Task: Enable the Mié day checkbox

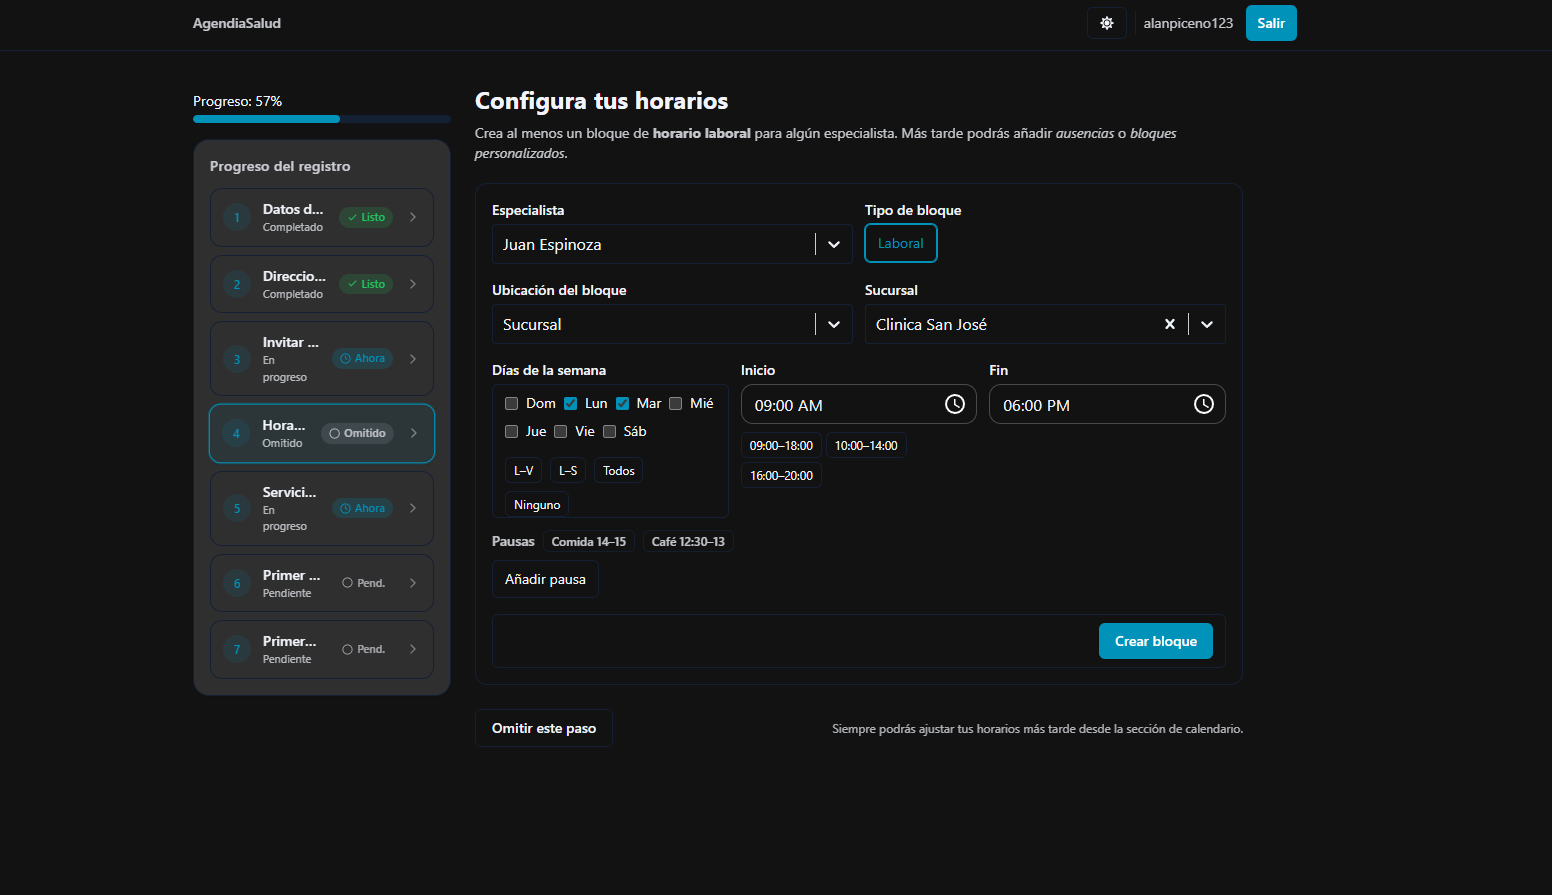Action: (x=675, y=402)
